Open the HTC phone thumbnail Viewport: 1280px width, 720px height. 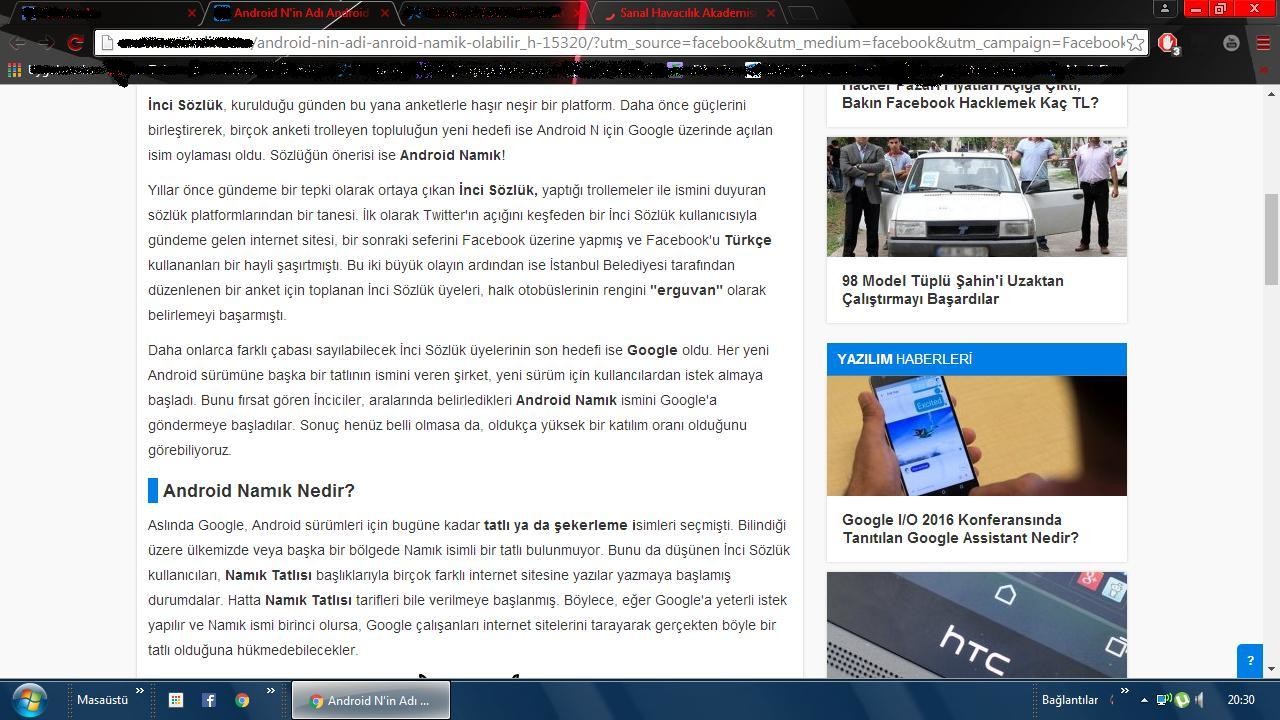coord(977,625)
